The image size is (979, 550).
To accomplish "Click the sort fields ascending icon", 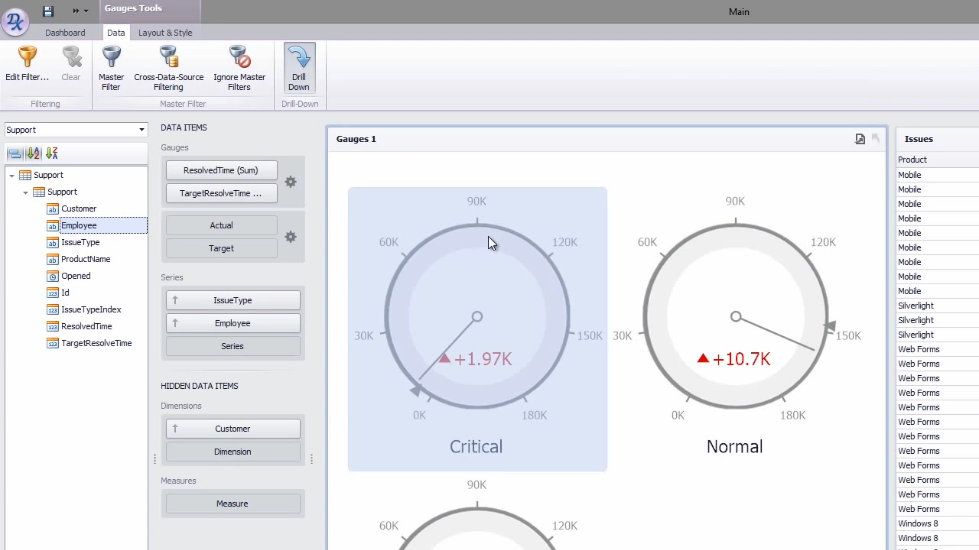I will click(33, 153).
